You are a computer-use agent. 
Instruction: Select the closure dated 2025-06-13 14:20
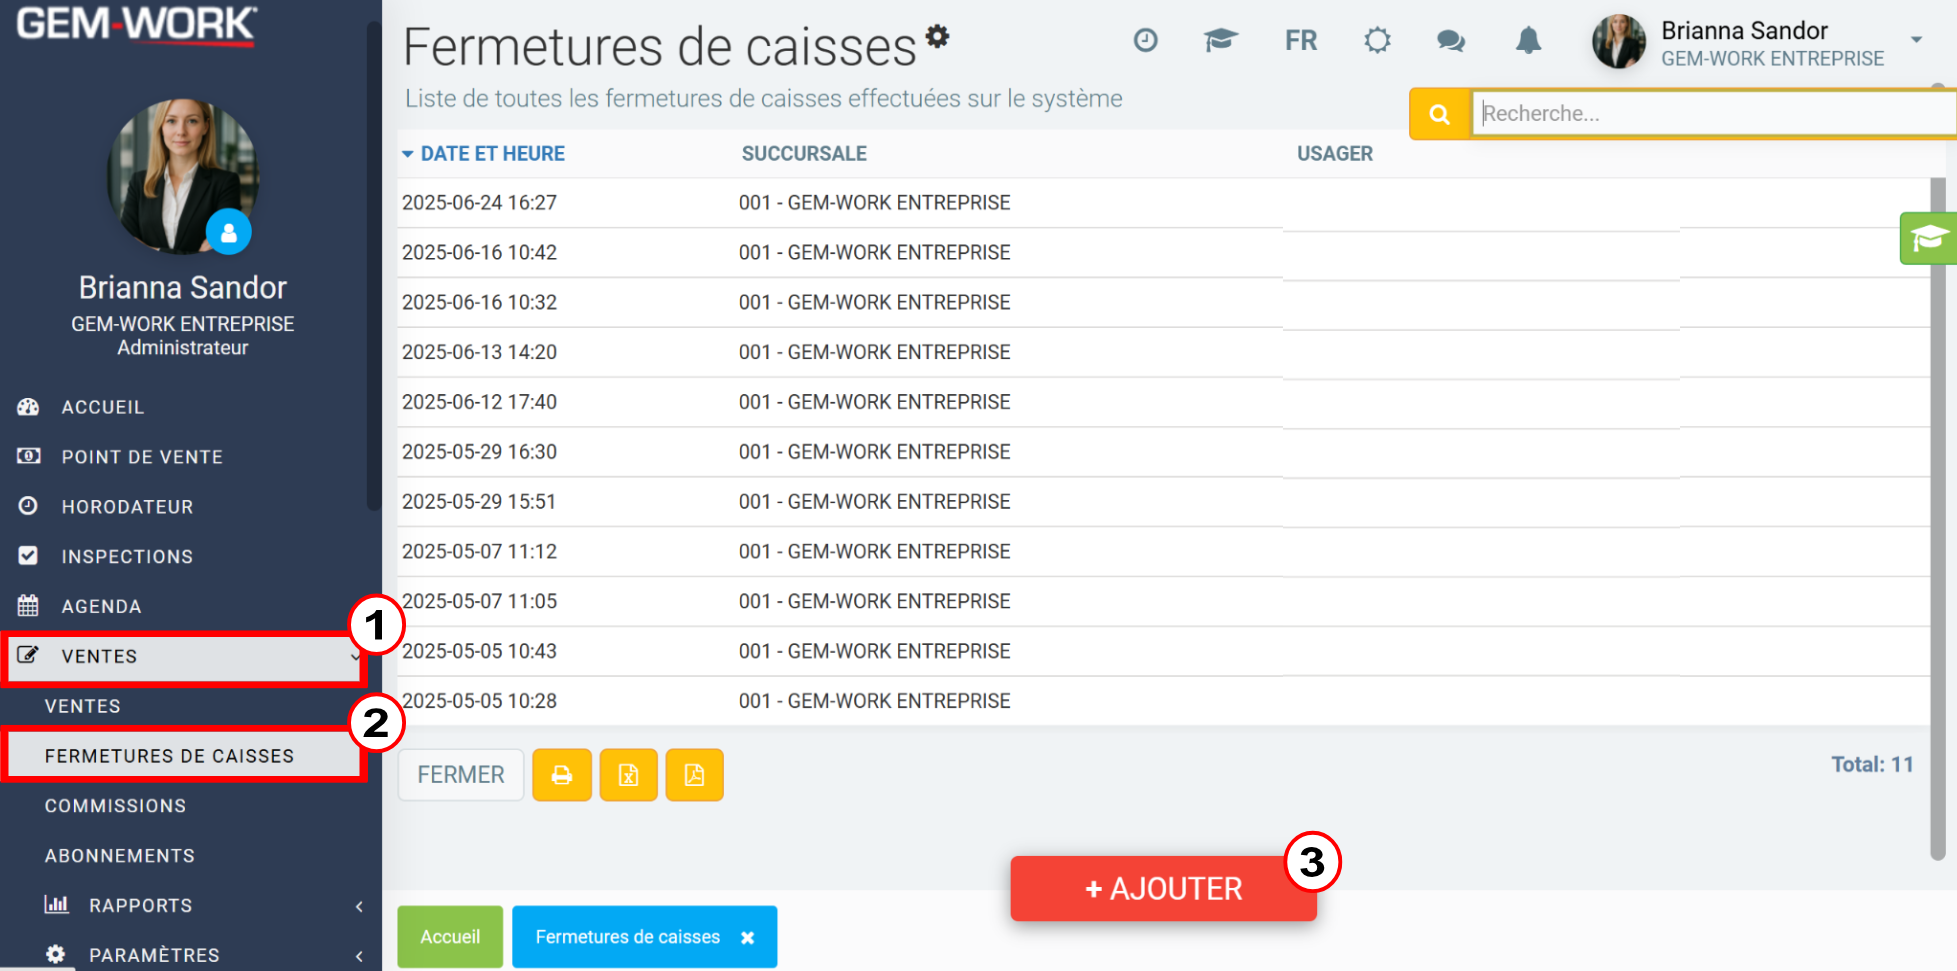click(1163, 353)
